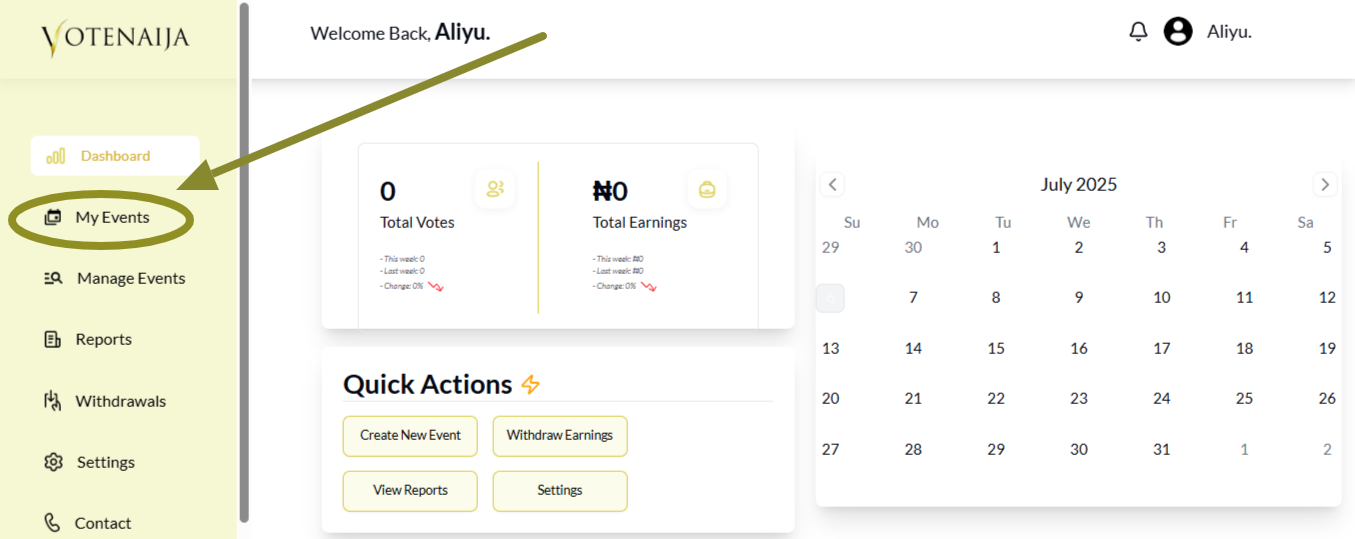Click the Manage Events search-list icon
This screenshot has height=539, width=1355.
54,278
